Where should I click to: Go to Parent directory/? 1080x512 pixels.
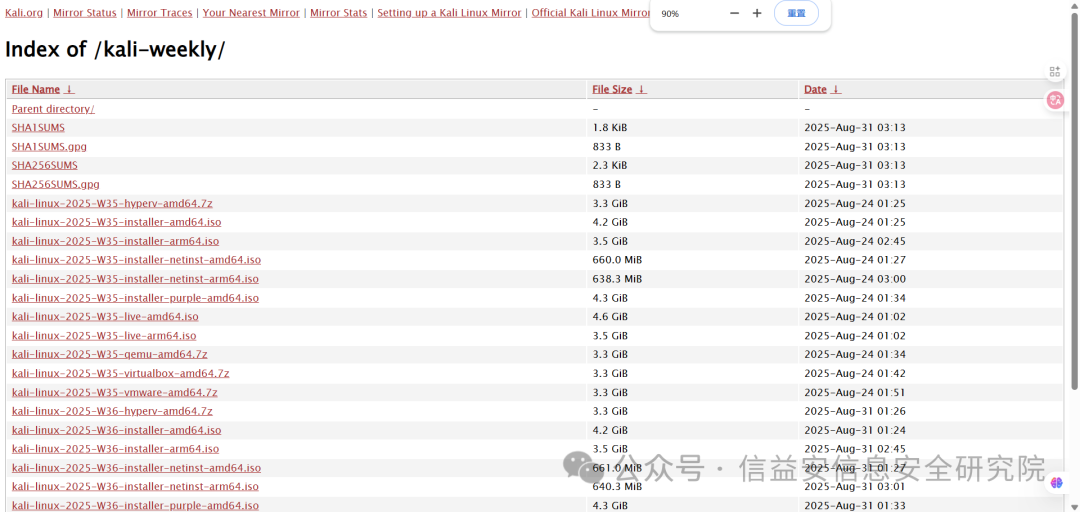click(53, 109)
